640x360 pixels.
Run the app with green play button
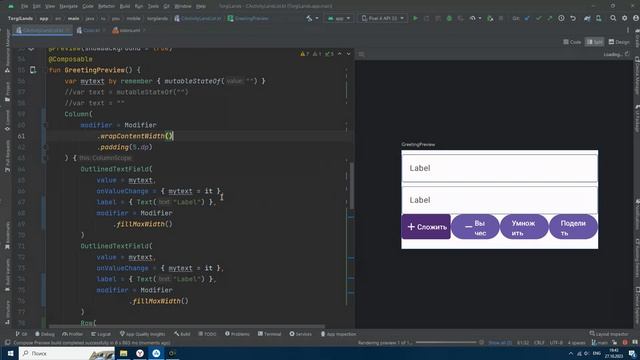(x=416, y=18)
